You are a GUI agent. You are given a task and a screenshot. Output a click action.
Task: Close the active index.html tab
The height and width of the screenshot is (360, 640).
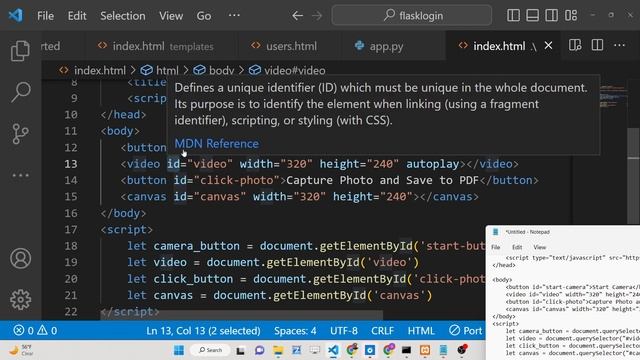point(548,46)
